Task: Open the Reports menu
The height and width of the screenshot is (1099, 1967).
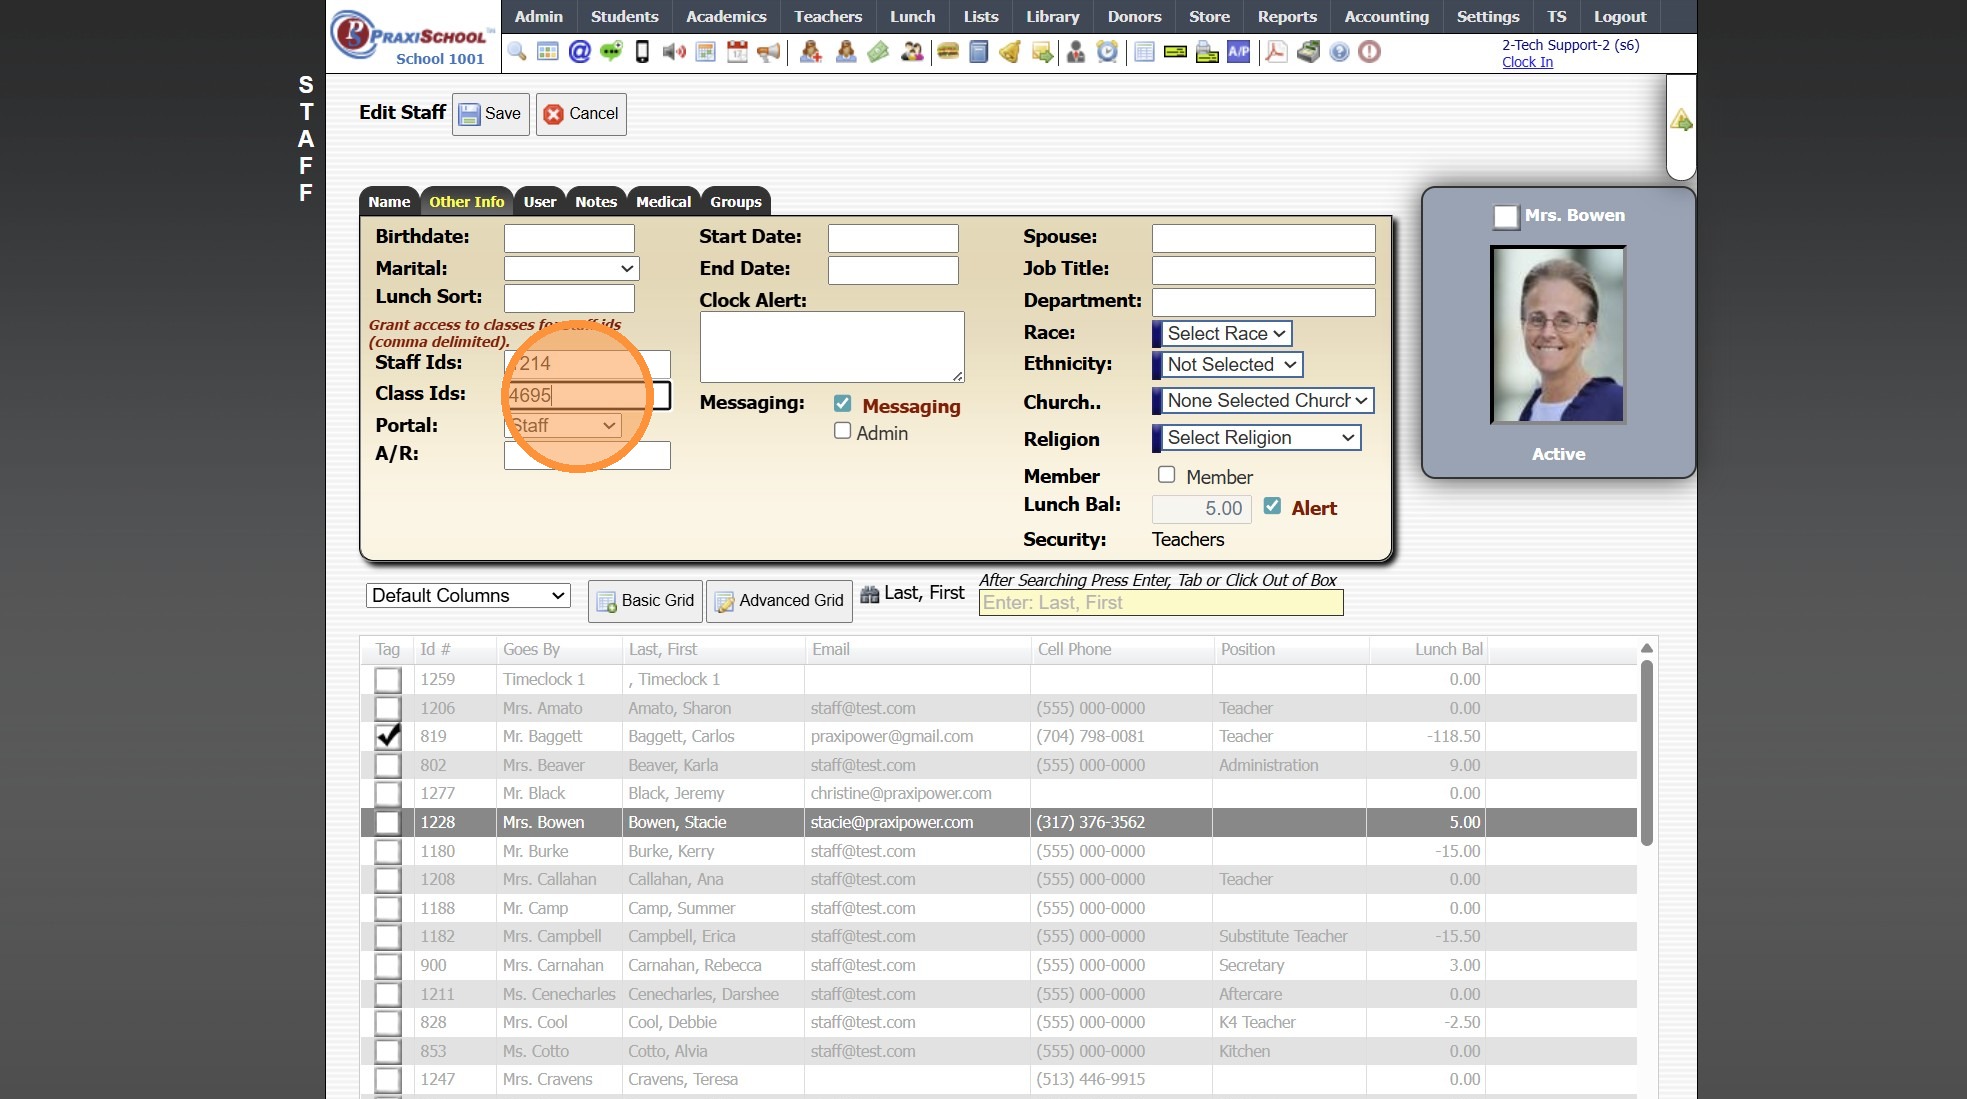Action: (x=1286, y=16)
